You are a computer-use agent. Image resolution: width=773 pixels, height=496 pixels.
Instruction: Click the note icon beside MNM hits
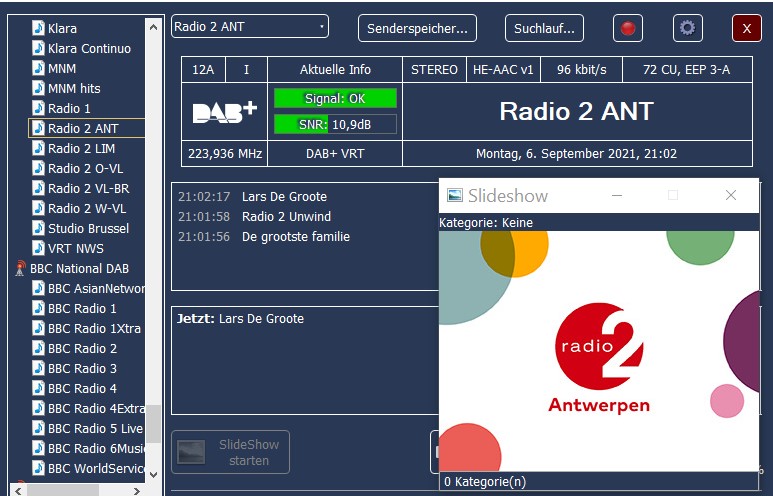pos(38,88)
